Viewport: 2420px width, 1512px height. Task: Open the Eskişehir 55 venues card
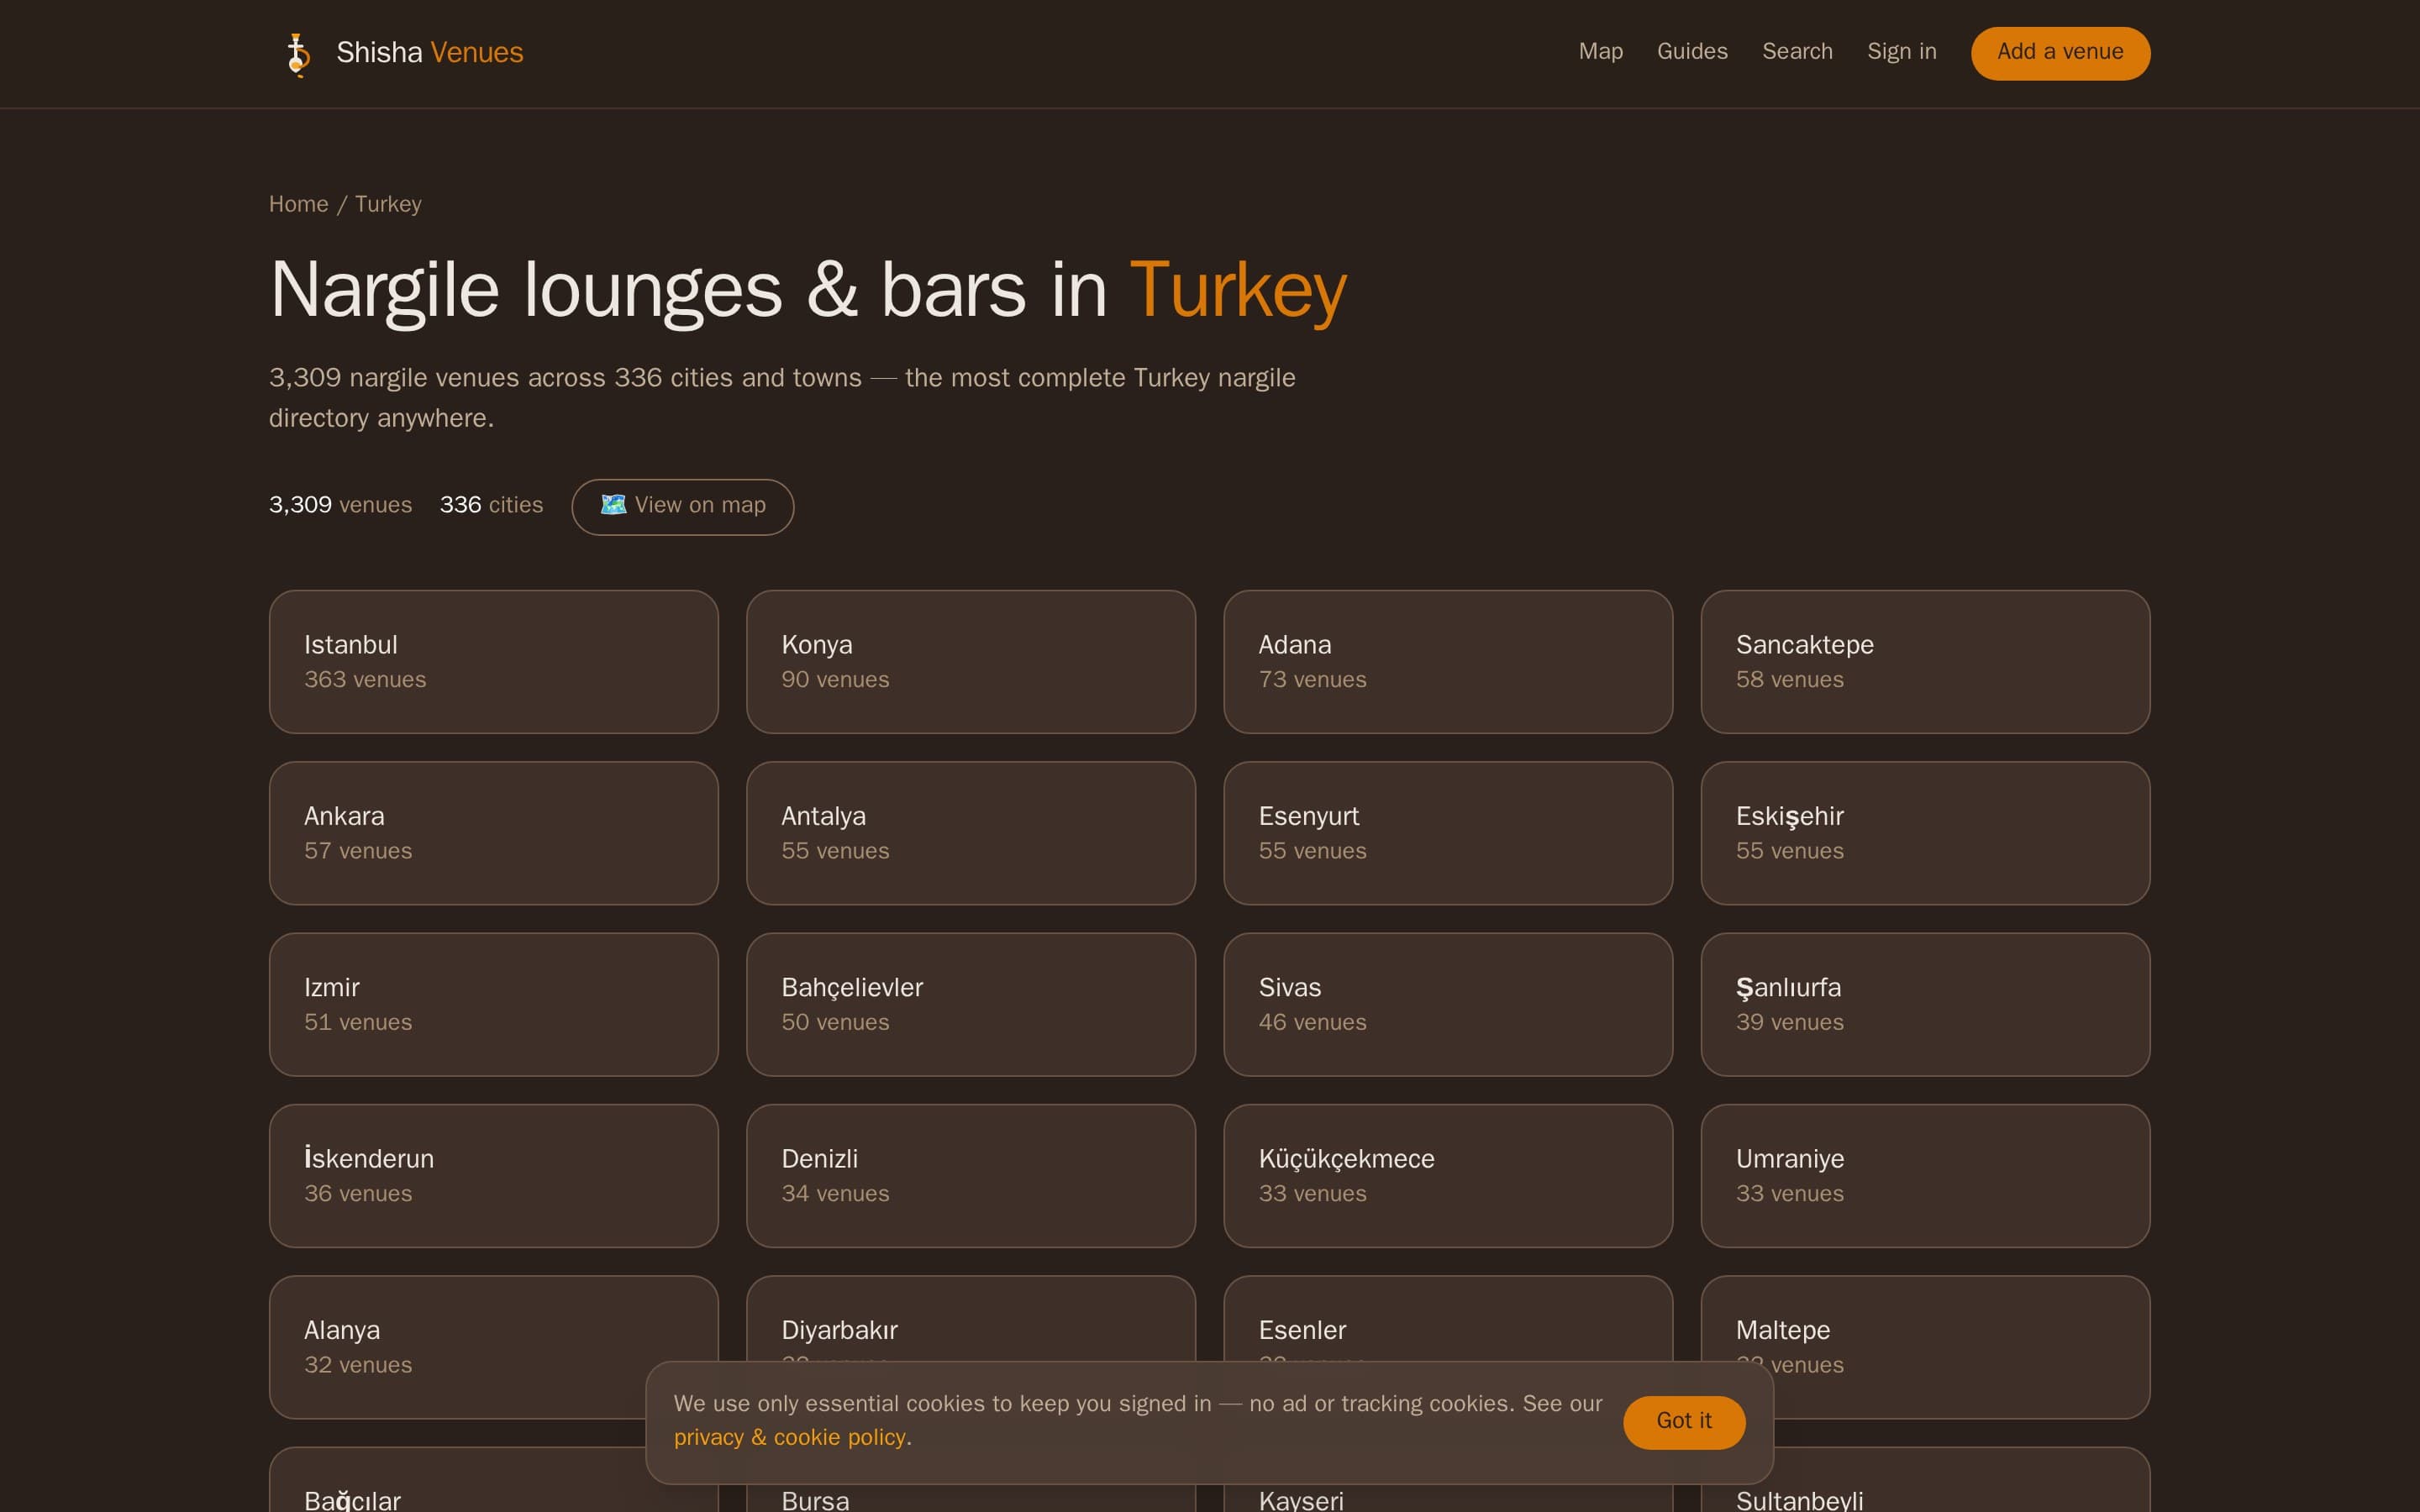pyautogui.click(x=1925, y=833)
